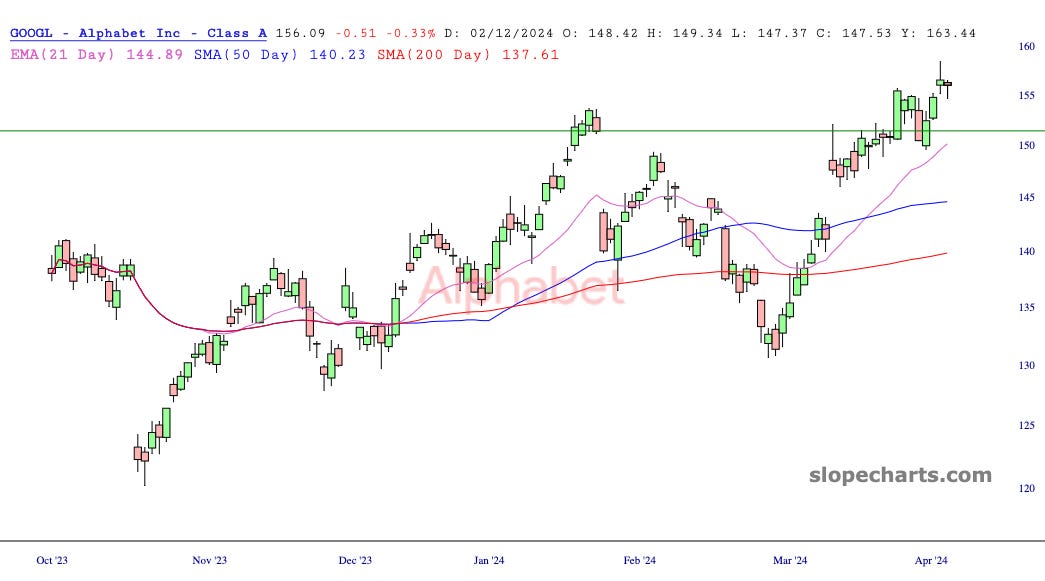Open the GOOGL - Alphabet Inc - Class A link
This screenshot has height=581, width=1045.
tap(139, 33)
